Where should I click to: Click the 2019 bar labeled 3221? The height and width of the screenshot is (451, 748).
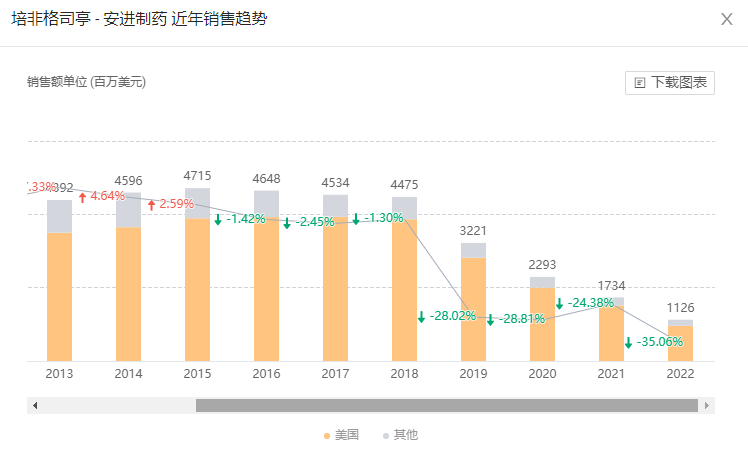473,302
